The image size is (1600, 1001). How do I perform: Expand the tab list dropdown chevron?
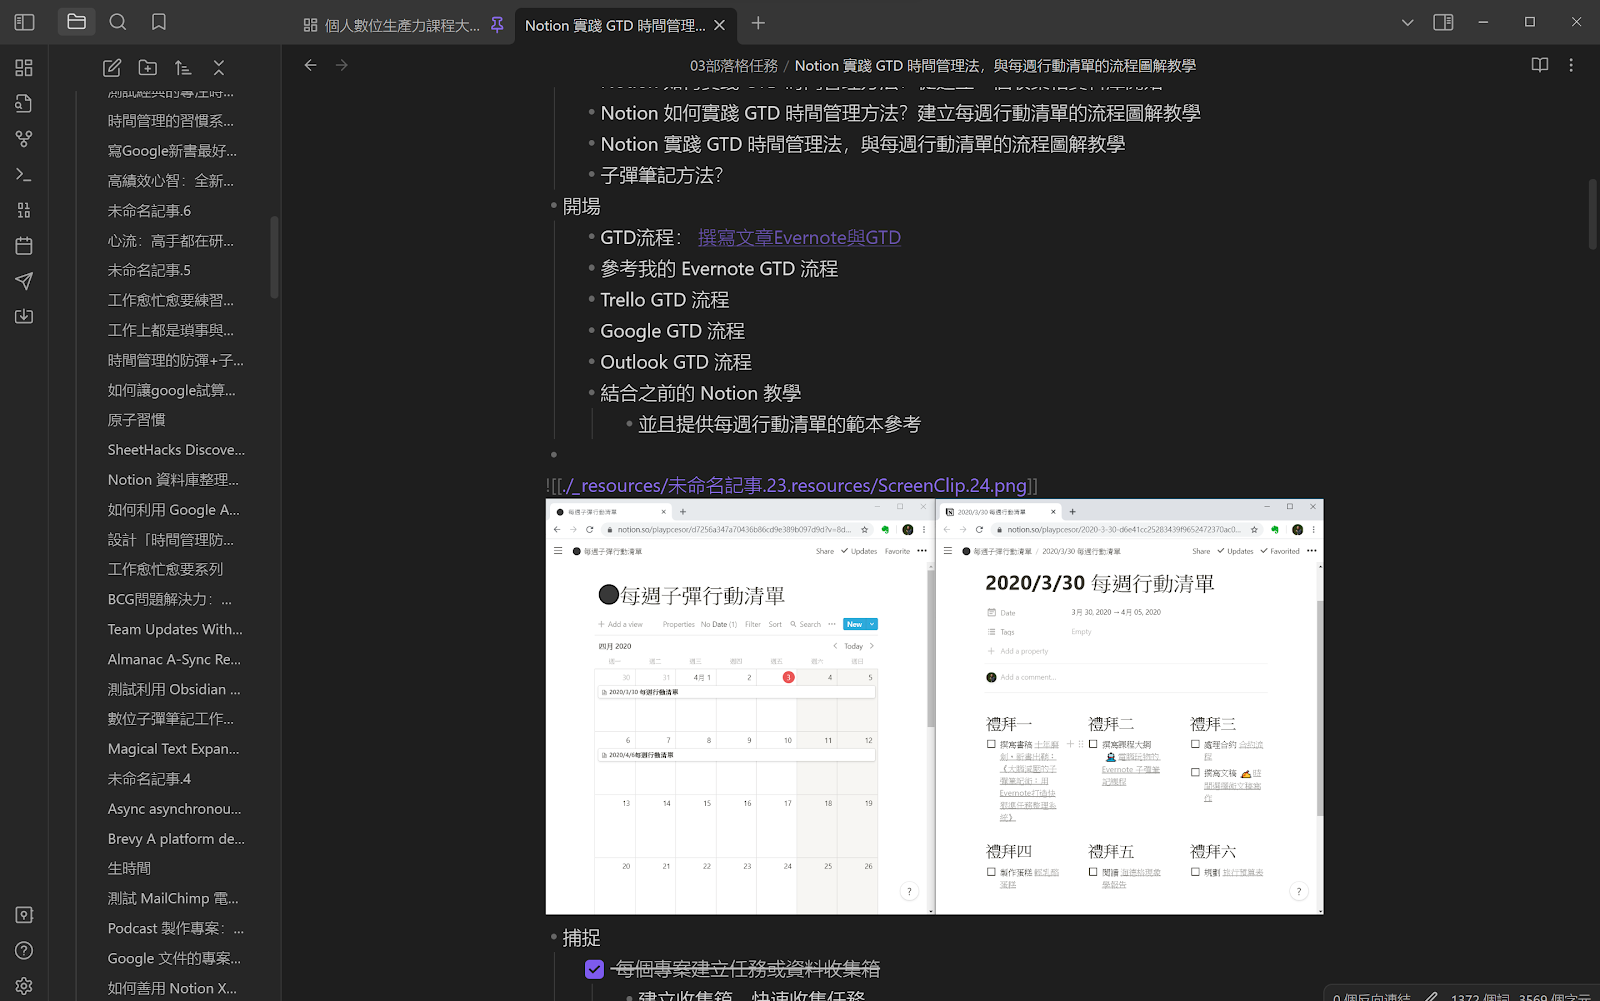(1408, 22)
